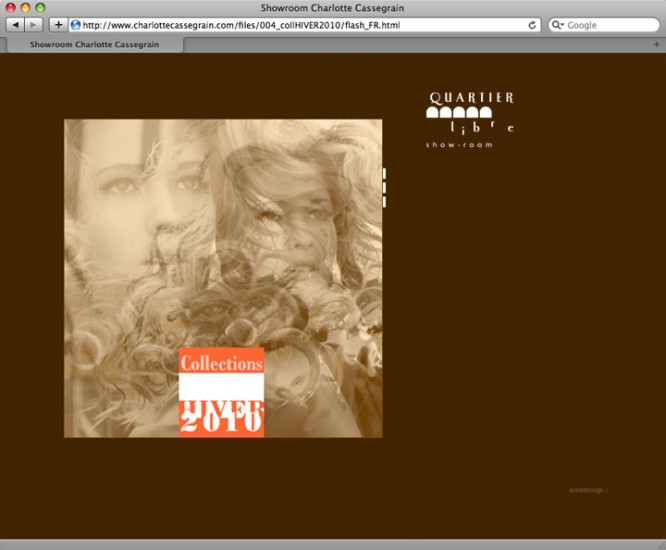Click the globe site icon in address bar
Image resolution: width=666 pixels, height=550 pixels.
coord(76,25)
